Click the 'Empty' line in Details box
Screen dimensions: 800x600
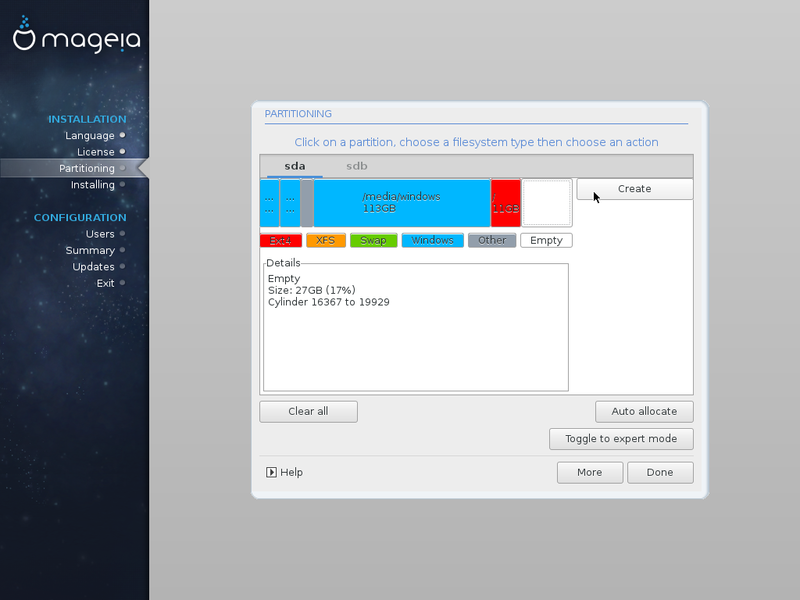[284, 279]
